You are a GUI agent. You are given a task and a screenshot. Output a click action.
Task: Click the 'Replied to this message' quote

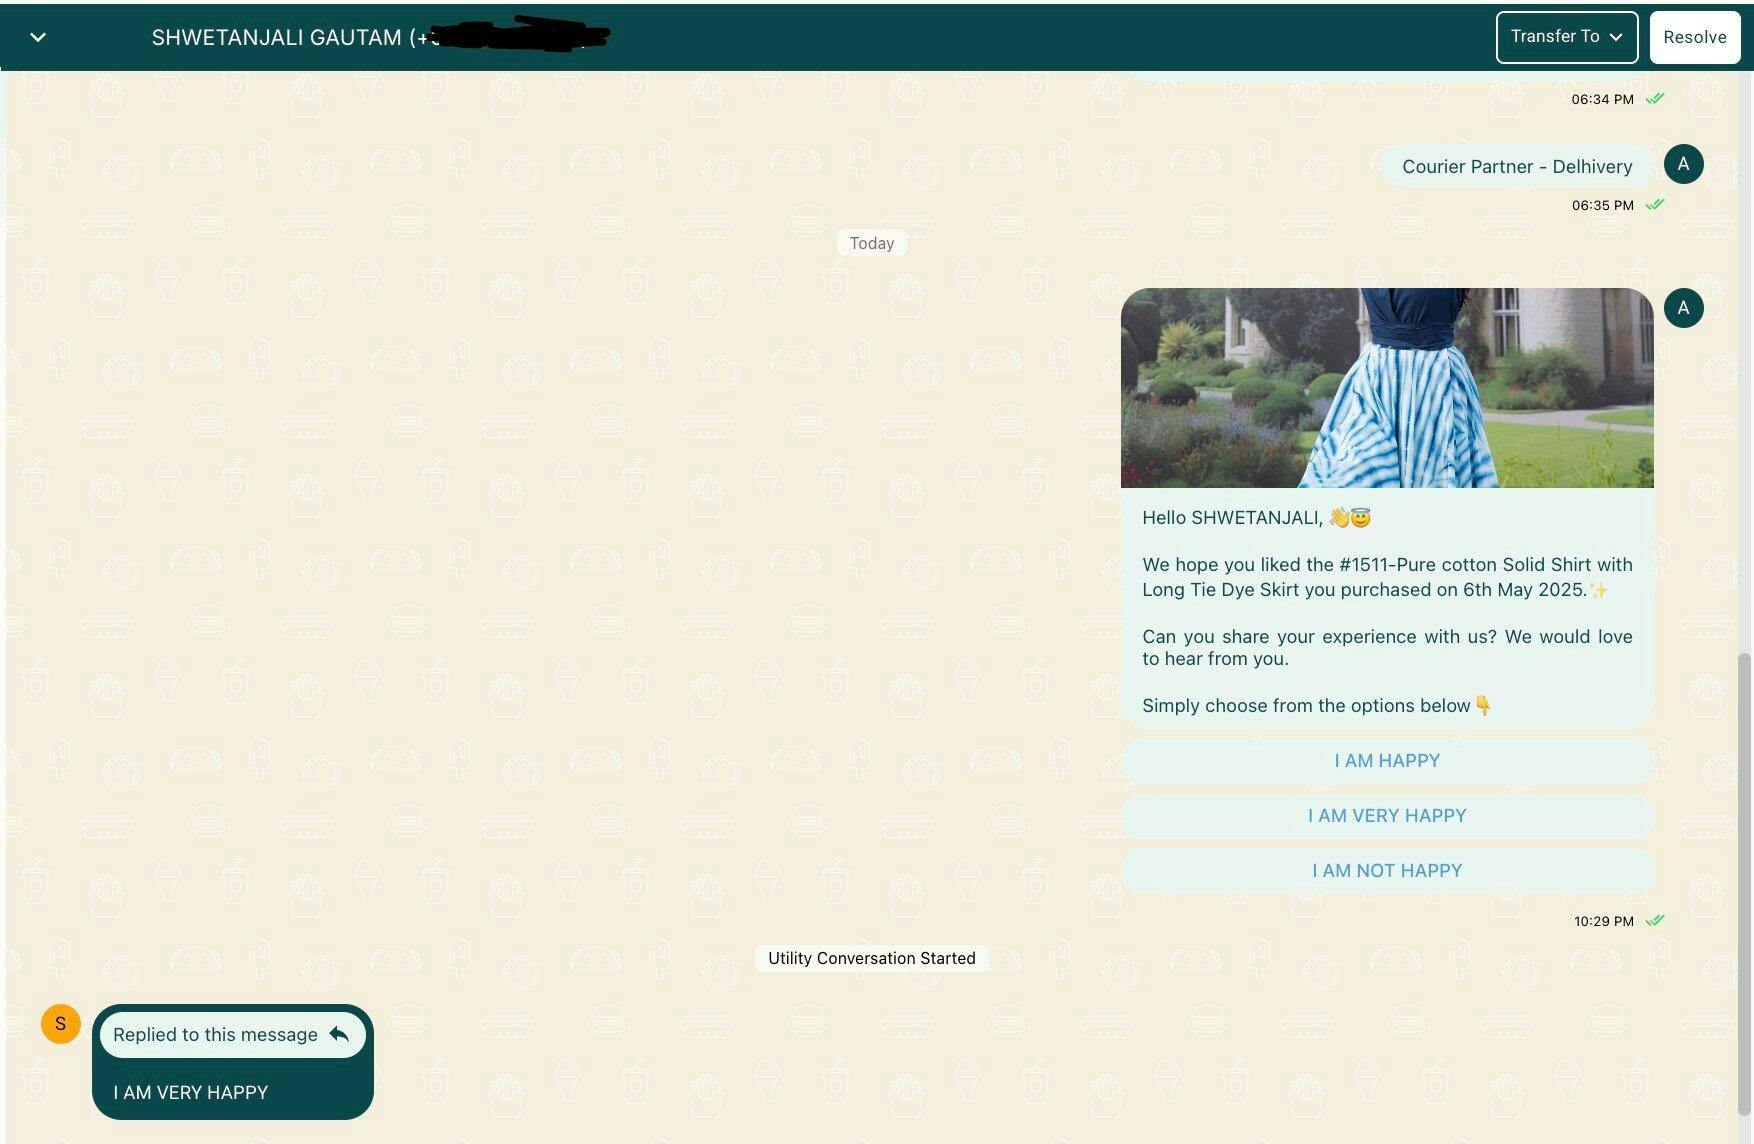click(215, 1035)
